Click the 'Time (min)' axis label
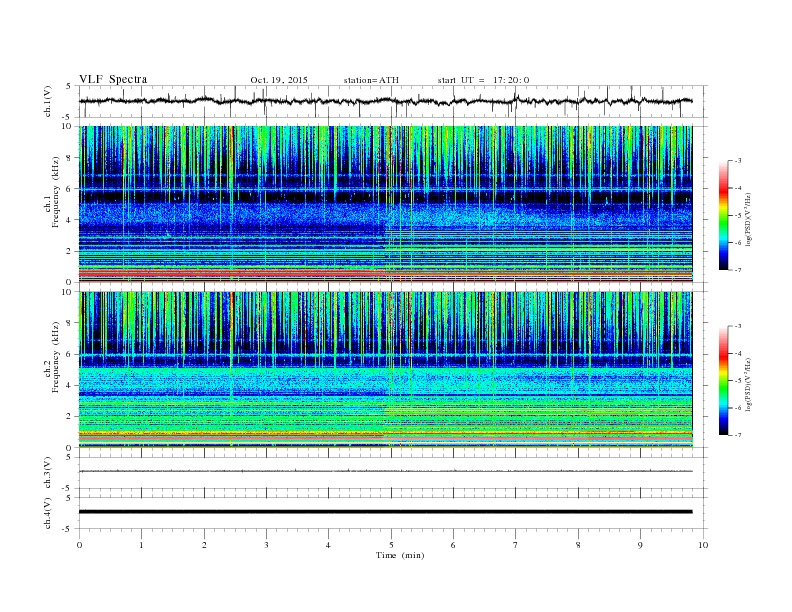 coord(400,555)
